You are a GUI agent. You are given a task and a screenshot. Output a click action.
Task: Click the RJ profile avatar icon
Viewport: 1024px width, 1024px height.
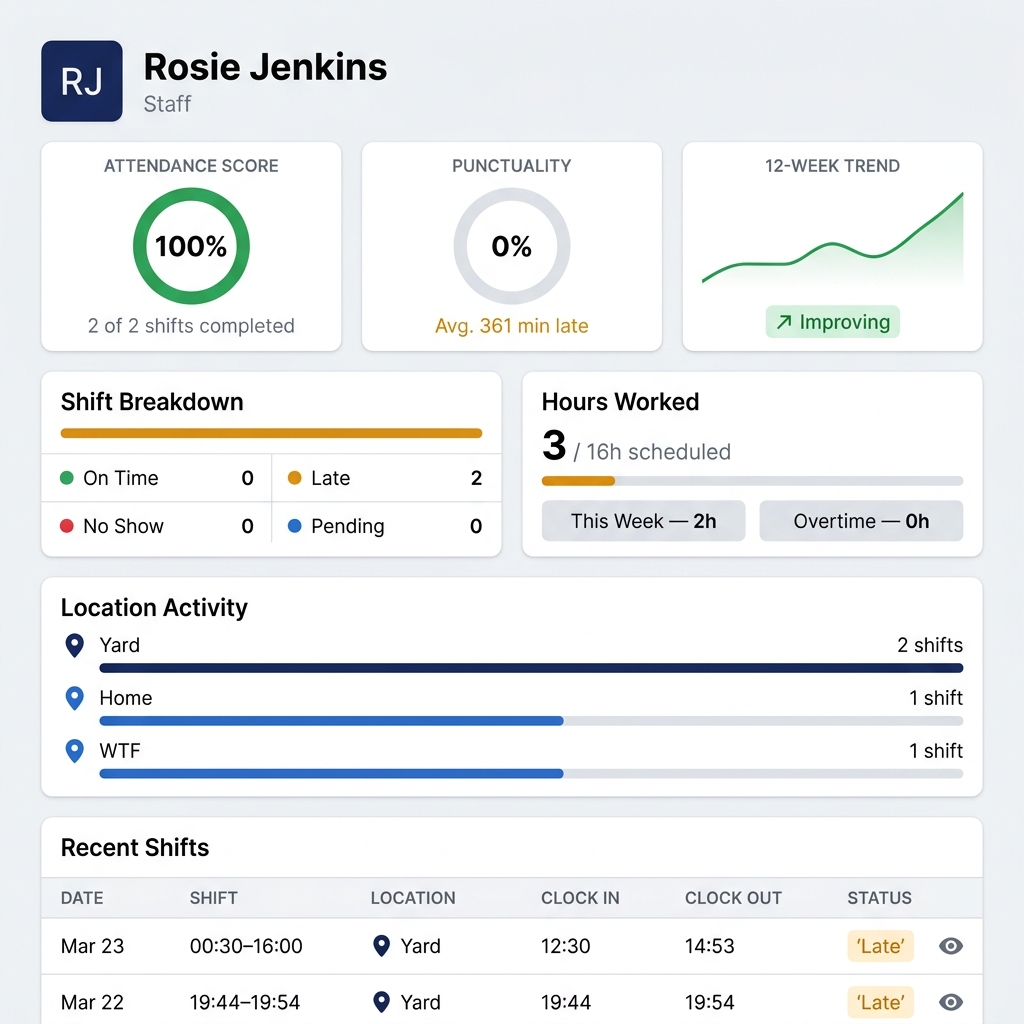click(81, 81)
